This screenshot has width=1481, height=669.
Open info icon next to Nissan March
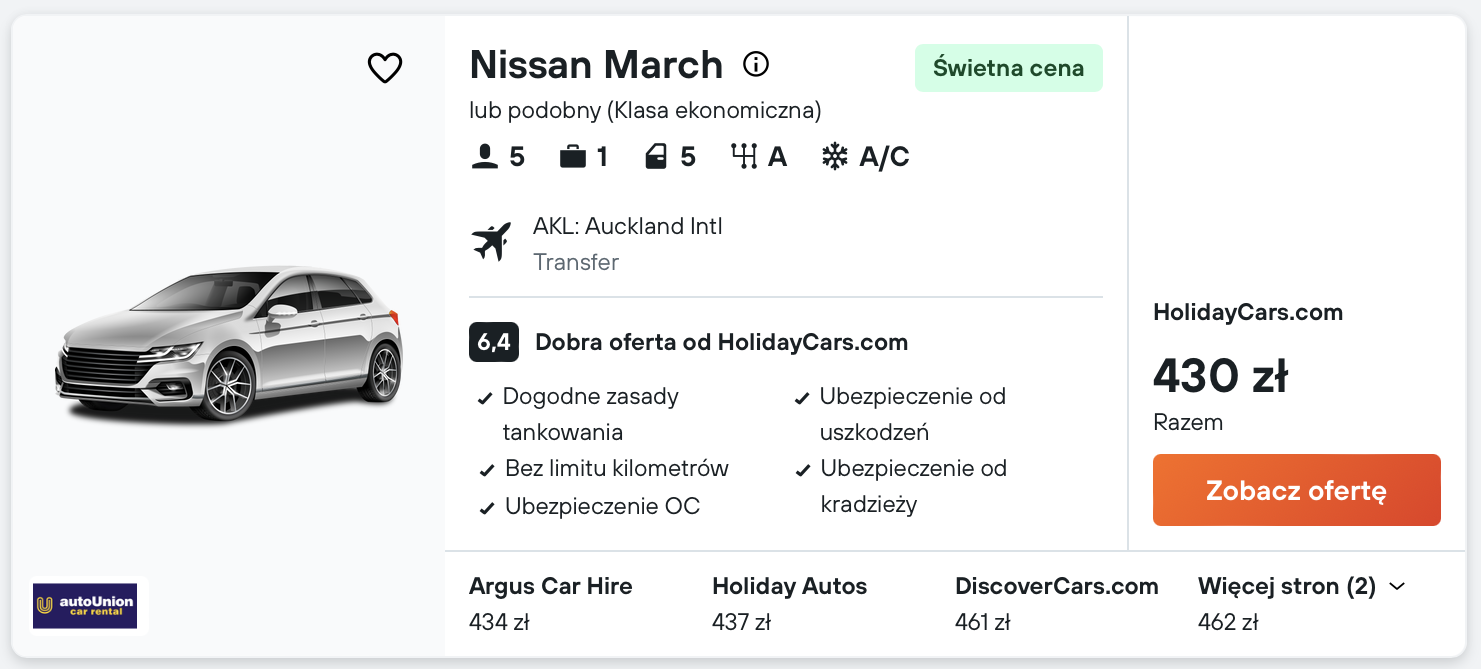[756, 65]
